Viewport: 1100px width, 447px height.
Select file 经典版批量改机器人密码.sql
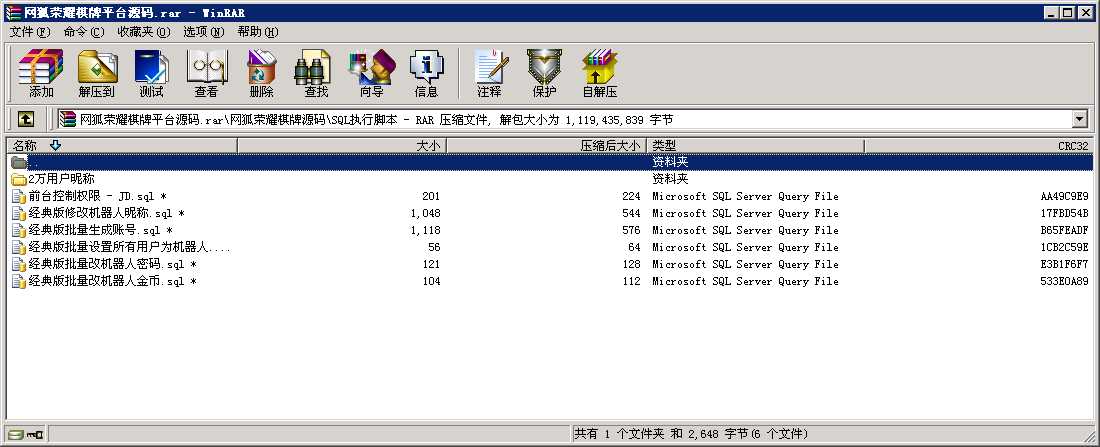(x=112, y=264)
